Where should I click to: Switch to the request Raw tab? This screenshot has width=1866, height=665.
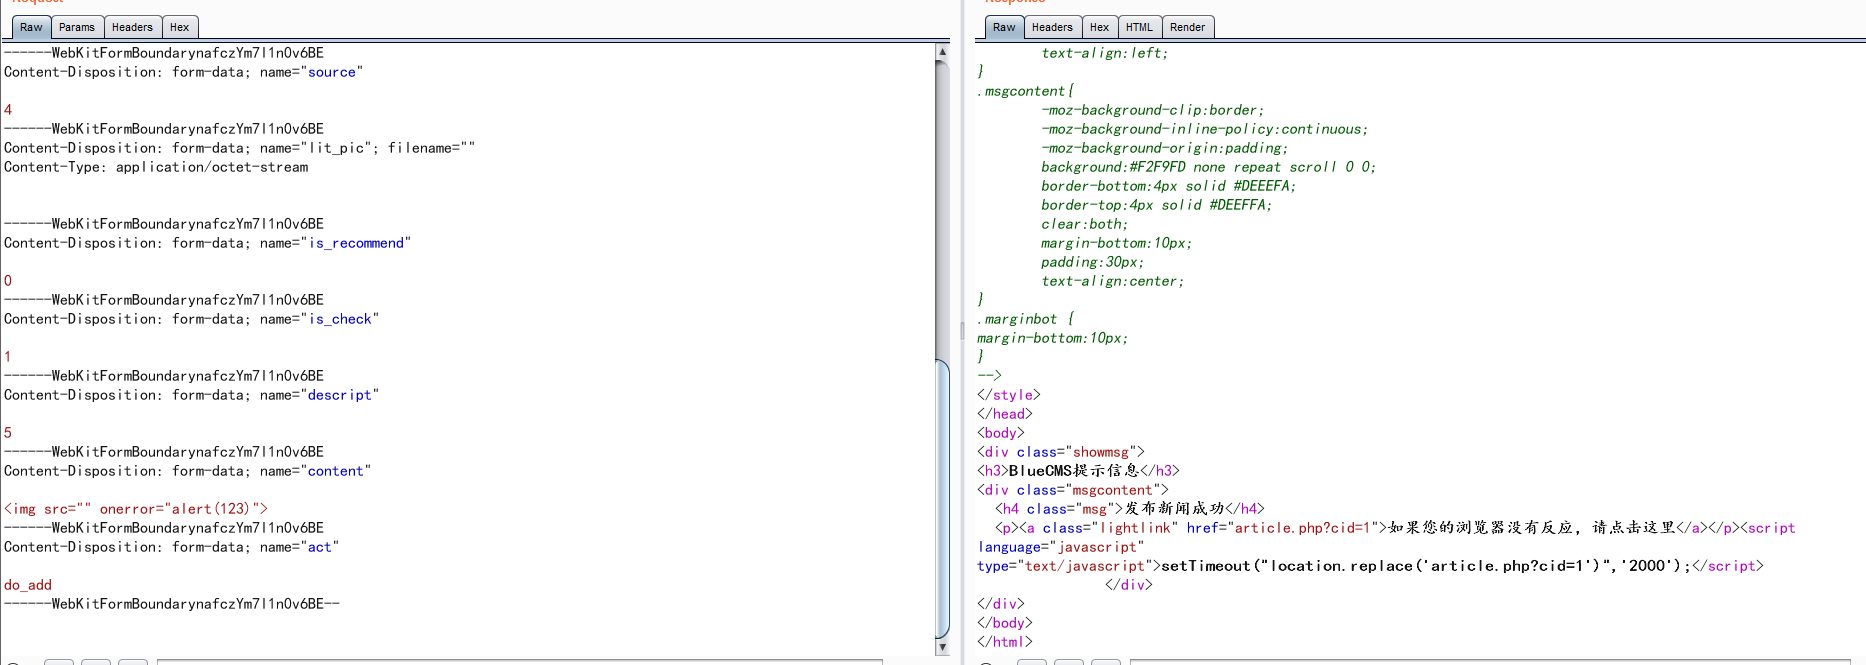point(31,27)
